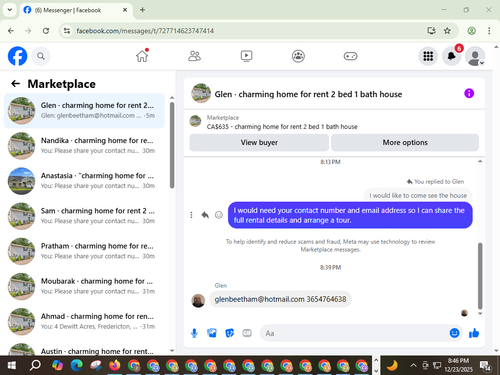
Task: Open the Facebook search icon
Action: 41,56
